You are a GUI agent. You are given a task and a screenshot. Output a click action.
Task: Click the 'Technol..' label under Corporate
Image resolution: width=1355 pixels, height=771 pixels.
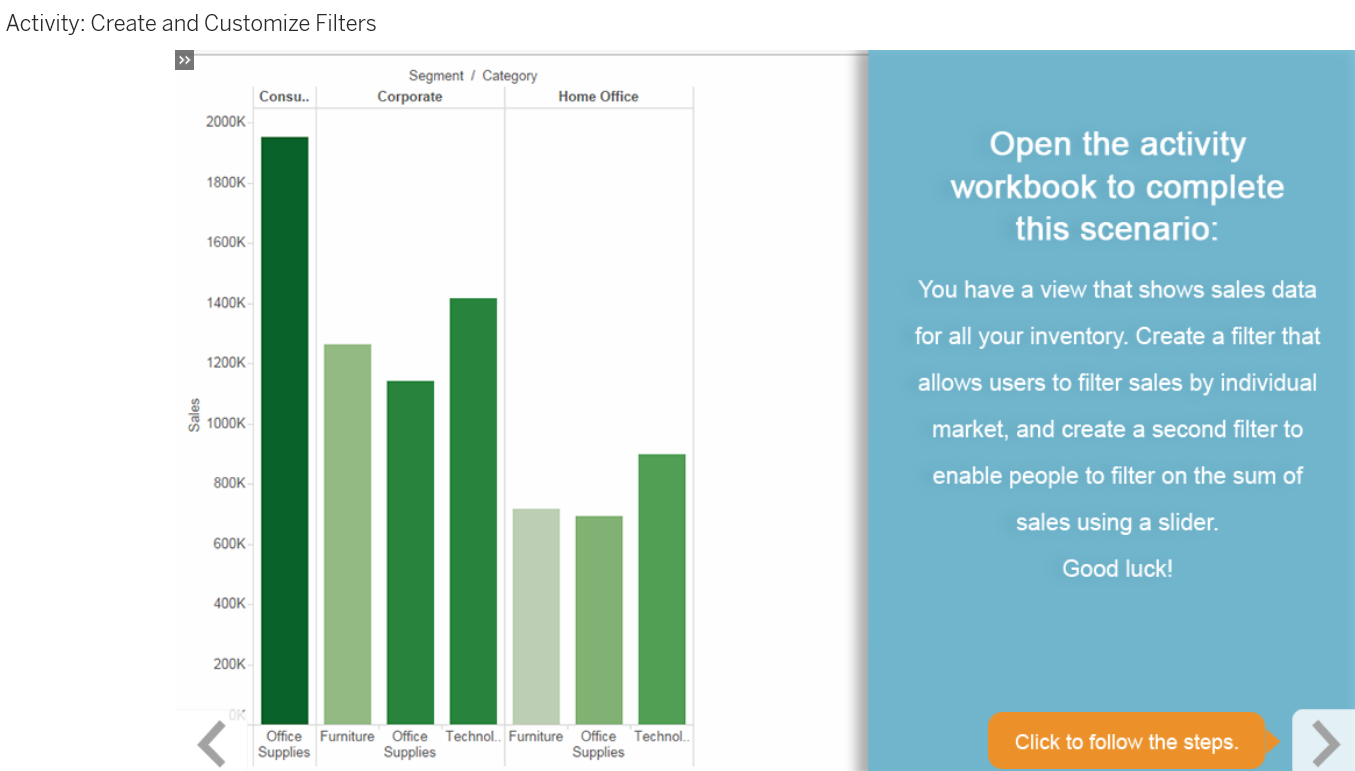[473, 736]
